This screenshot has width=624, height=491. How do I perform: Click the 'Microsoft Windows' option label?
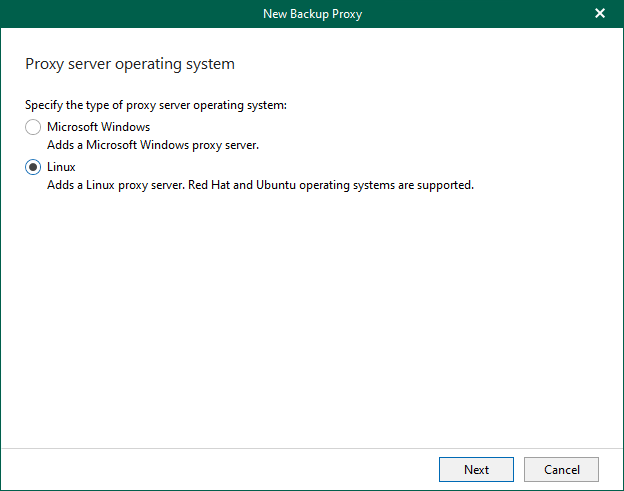tap(98, 127)
